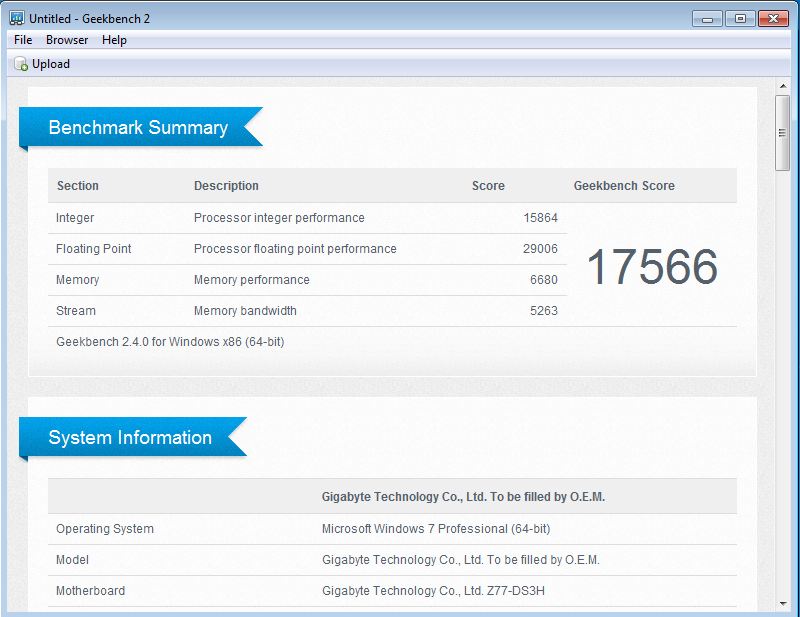Click the Integer section row label
The height and width of the screenshot is (617, 800).
(x=75, y=218)
